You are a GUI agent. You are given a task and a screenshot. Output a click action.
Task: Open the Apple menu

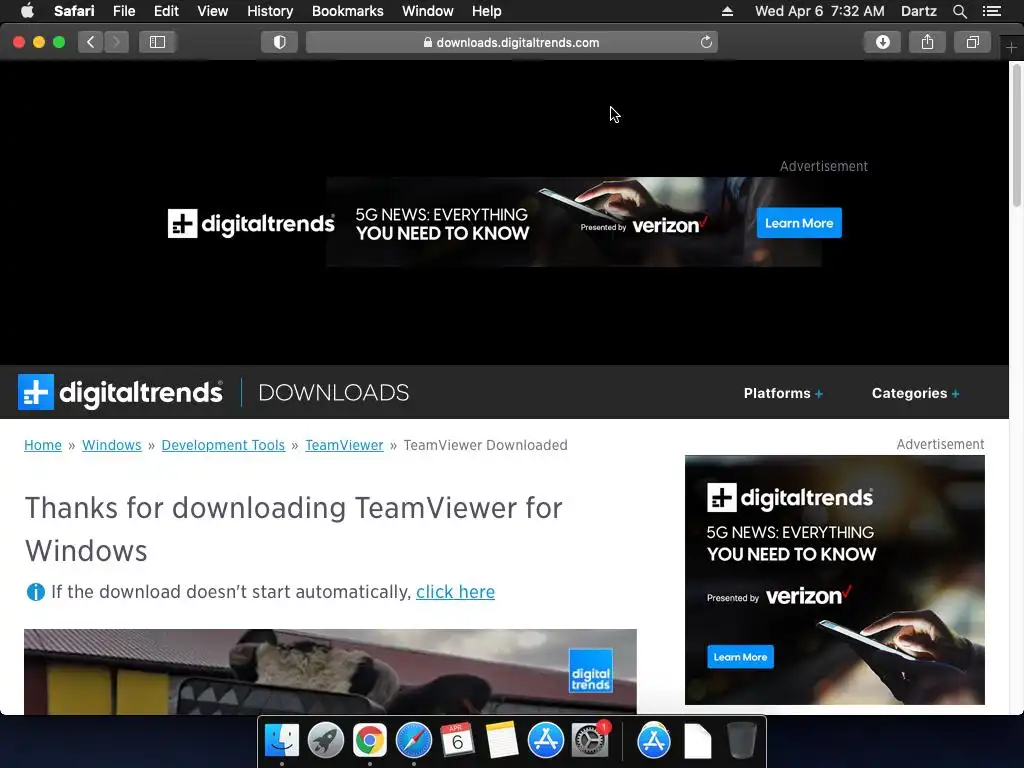(27, 11)
